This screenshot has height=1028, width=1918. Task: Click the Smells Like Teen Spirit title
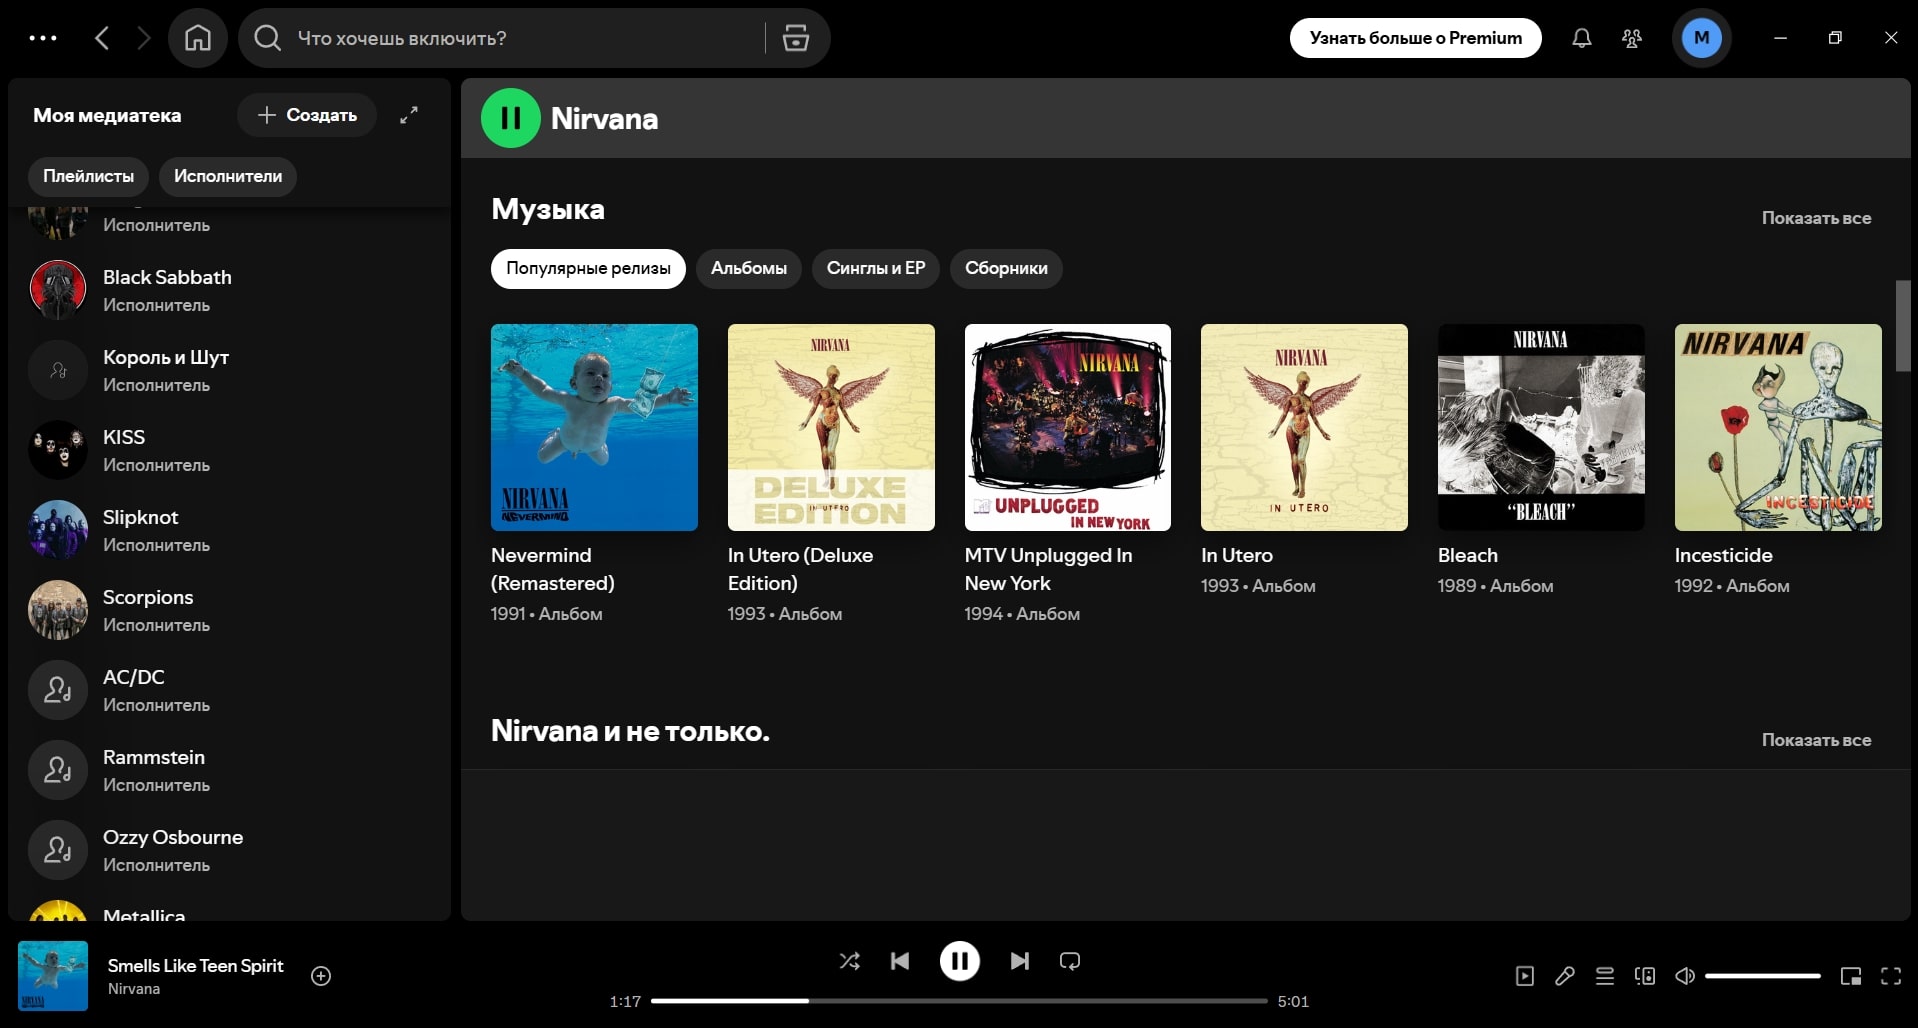click(195, 965)
